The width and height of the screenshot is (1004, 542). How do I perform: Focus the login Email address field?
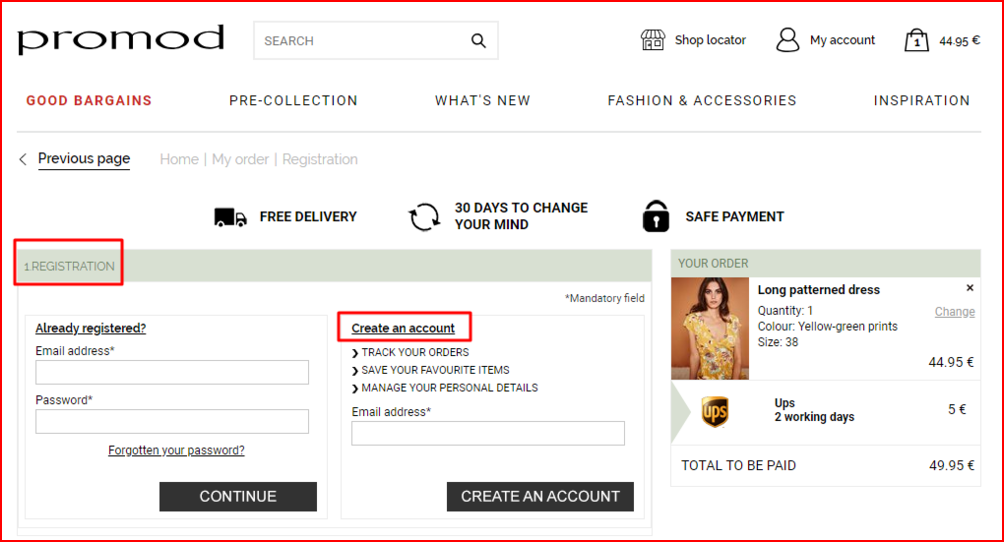click(172, 372)
